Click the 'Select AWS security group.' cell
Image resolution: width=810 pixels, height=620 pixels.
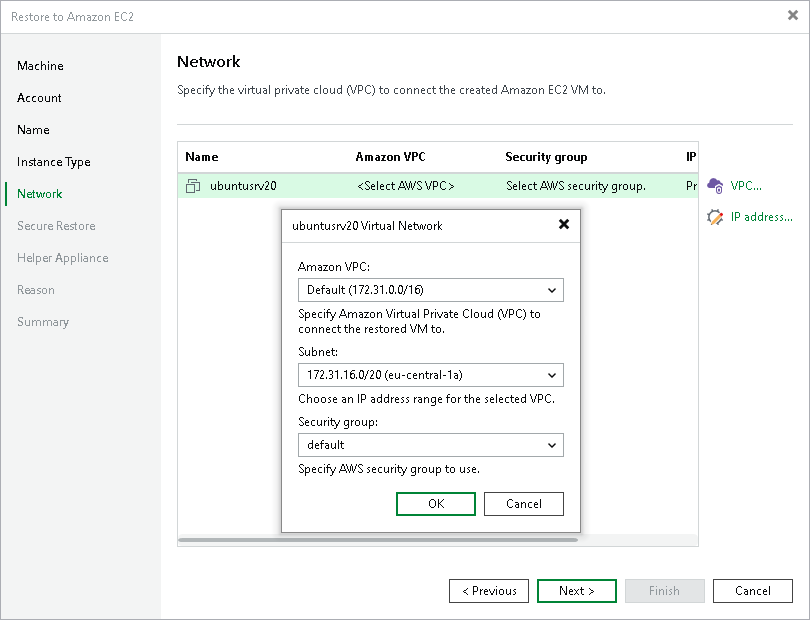coord(576,185)
